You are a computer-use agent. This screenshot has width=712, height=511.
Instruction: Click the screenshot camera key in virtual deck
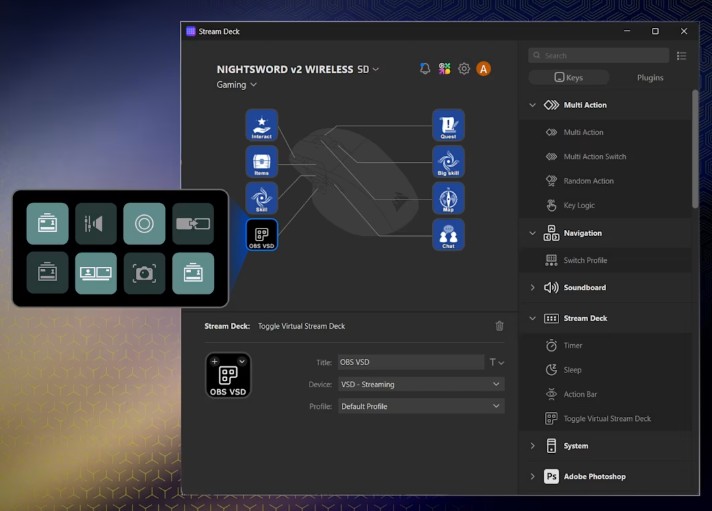(x=144, y=273)
